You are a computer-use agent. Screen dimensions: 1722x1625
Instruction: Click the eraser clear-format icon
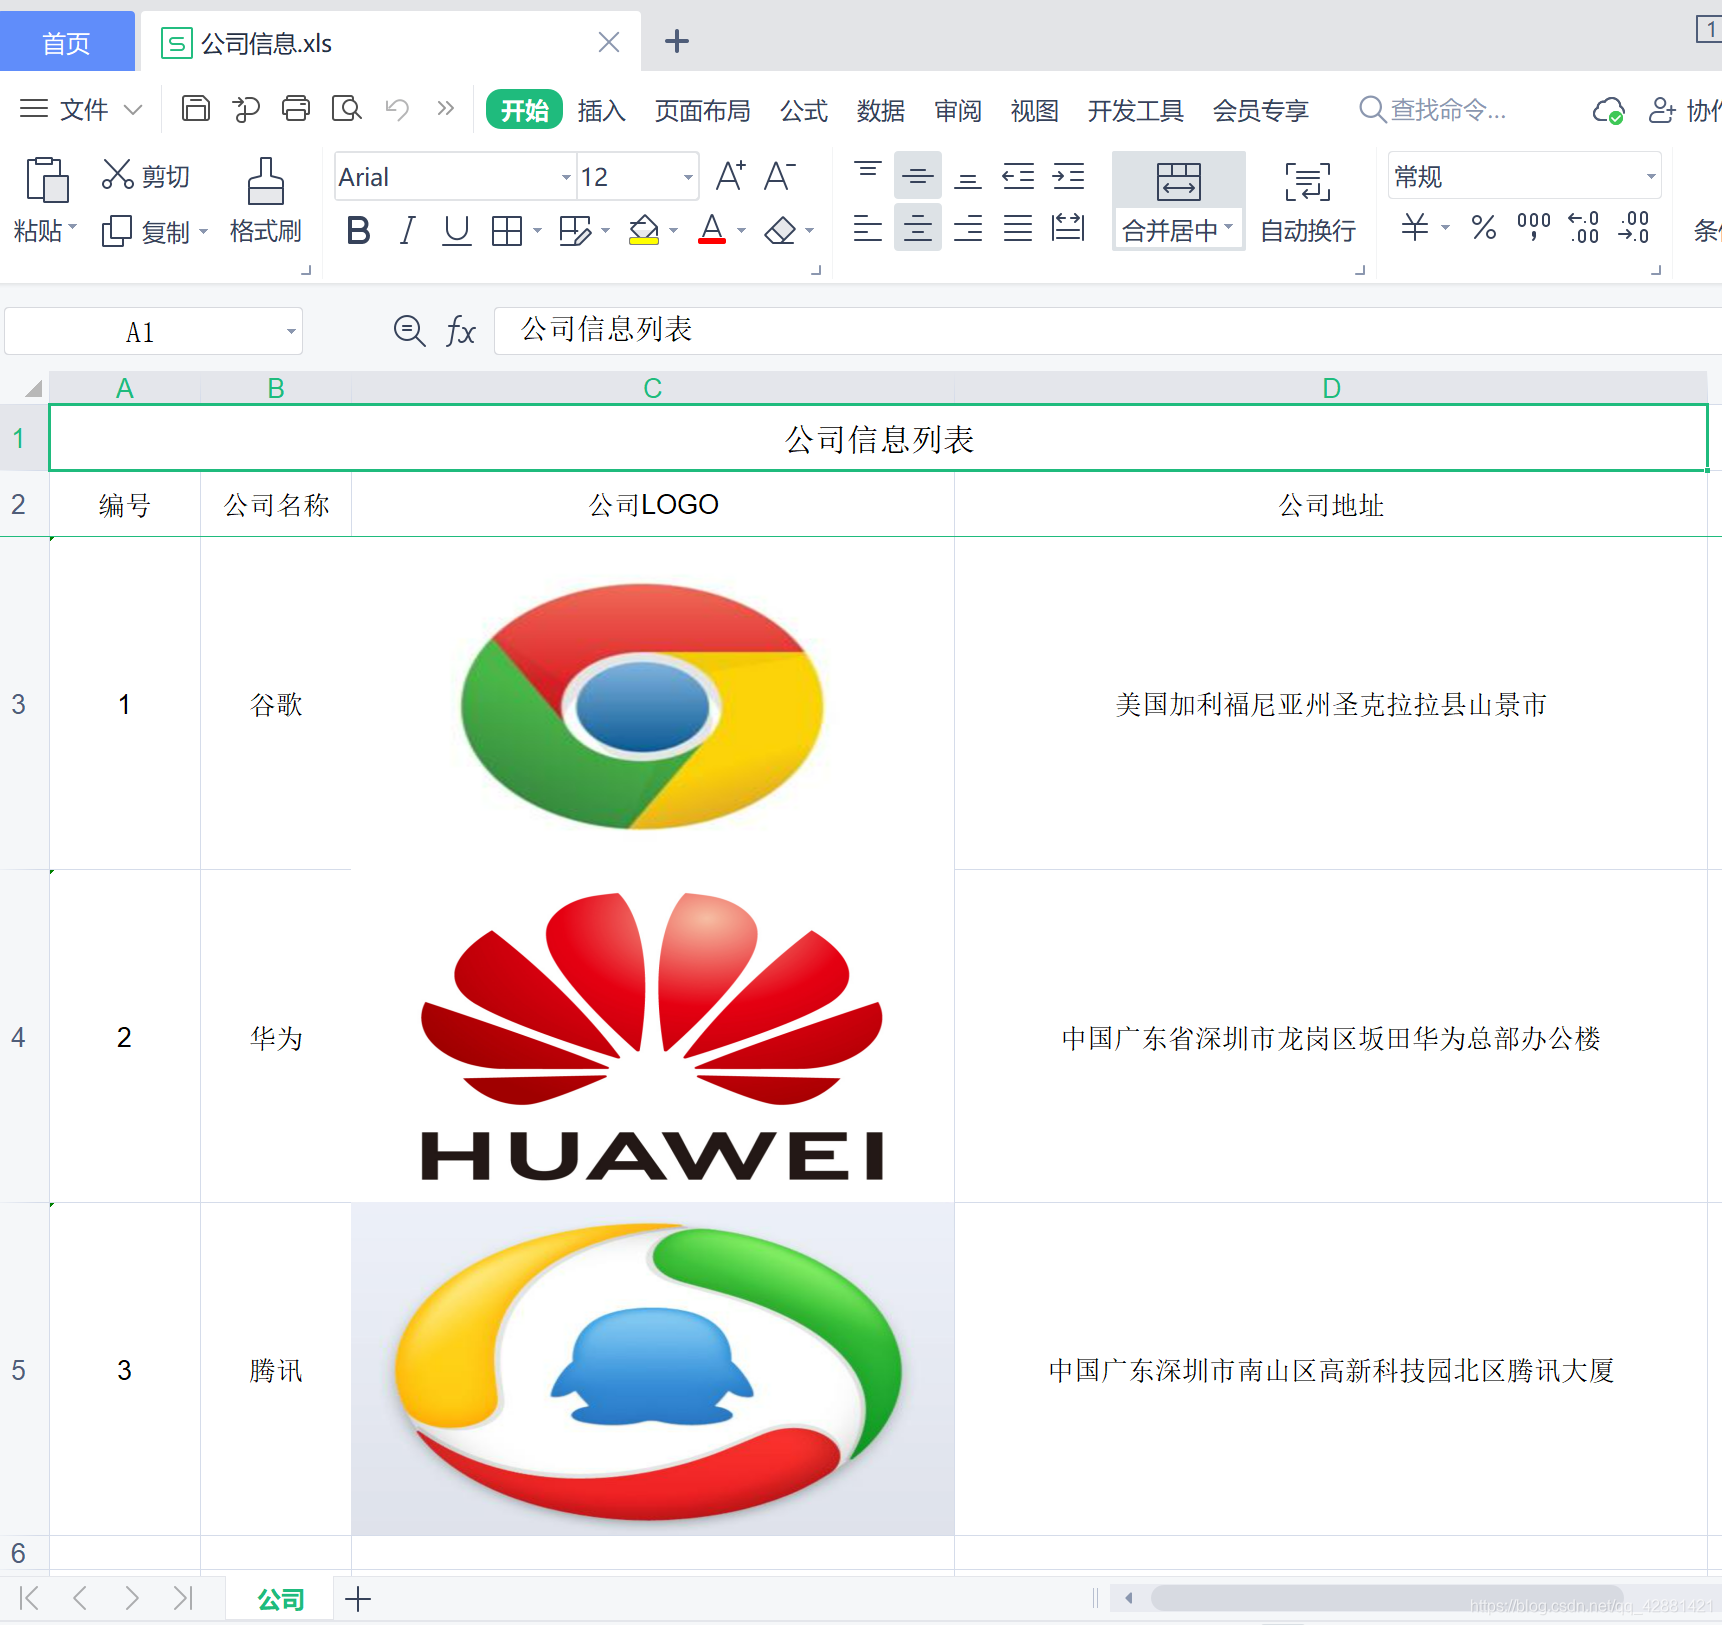point(780,231)
